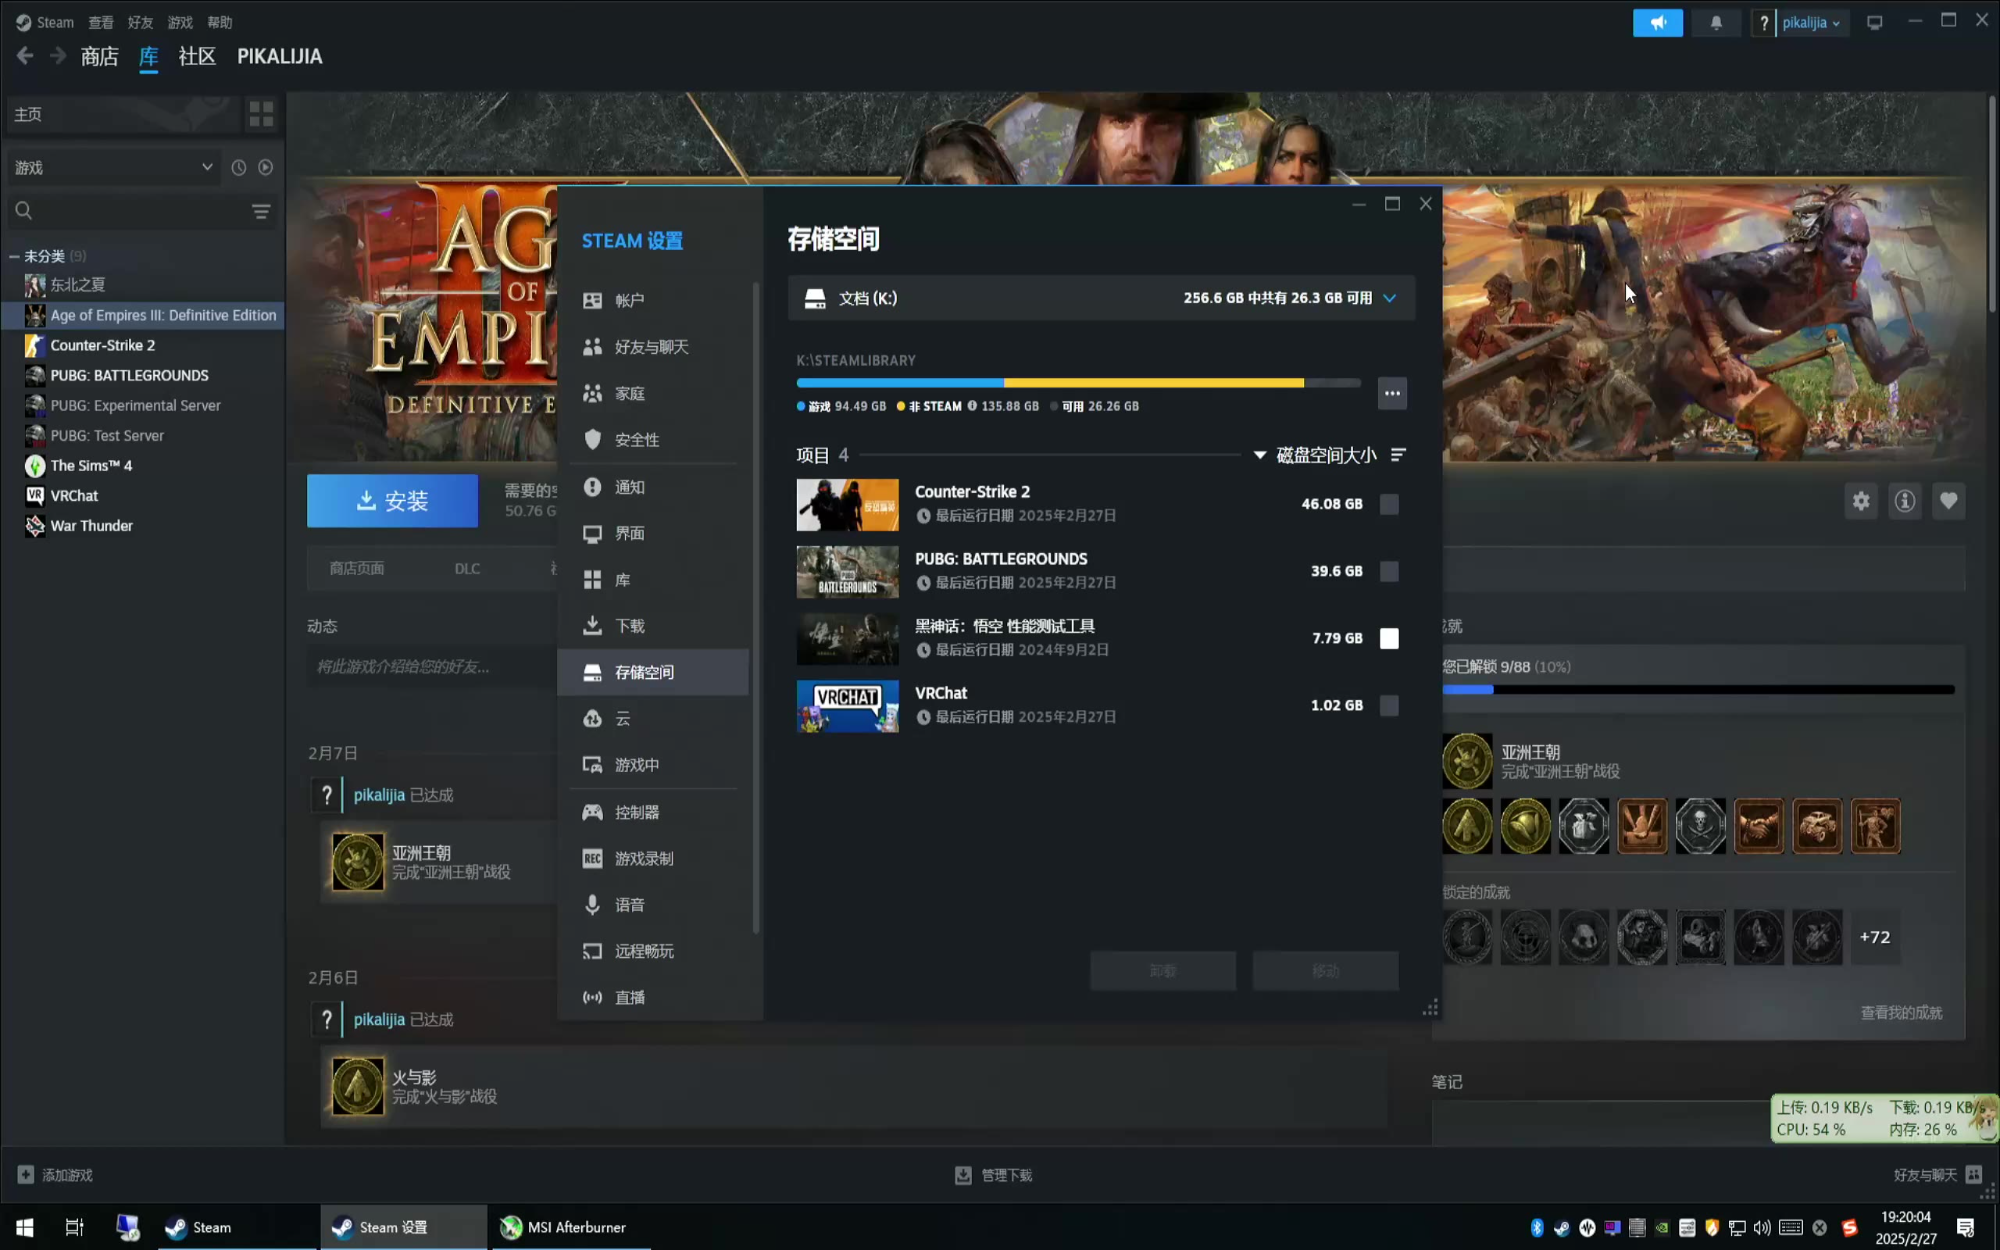The height and width of the screenshot is (1250, 2000).
Task: Open the pikalijia account dropdown
Action: click(1810, 22)
